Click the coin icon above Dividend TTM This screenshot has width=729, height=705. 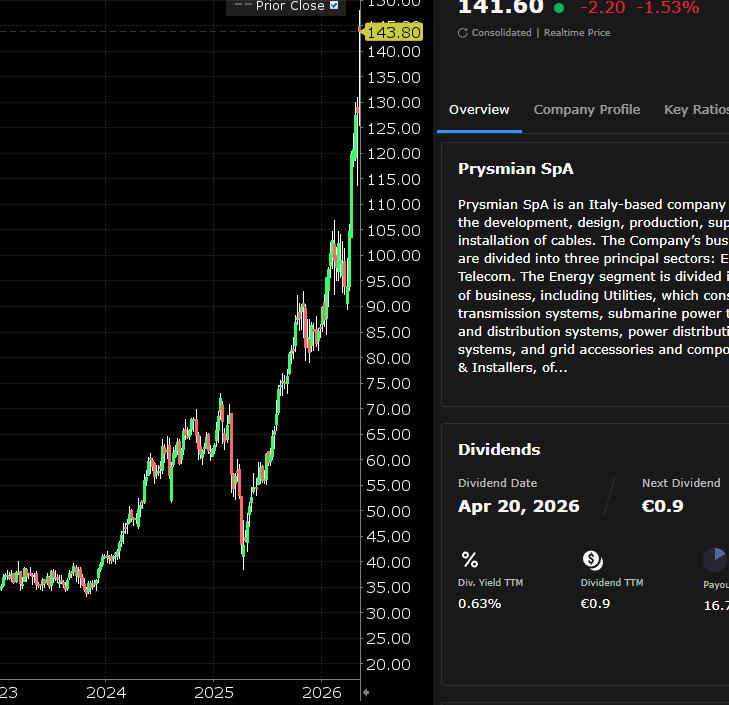(x=593, y=560)
